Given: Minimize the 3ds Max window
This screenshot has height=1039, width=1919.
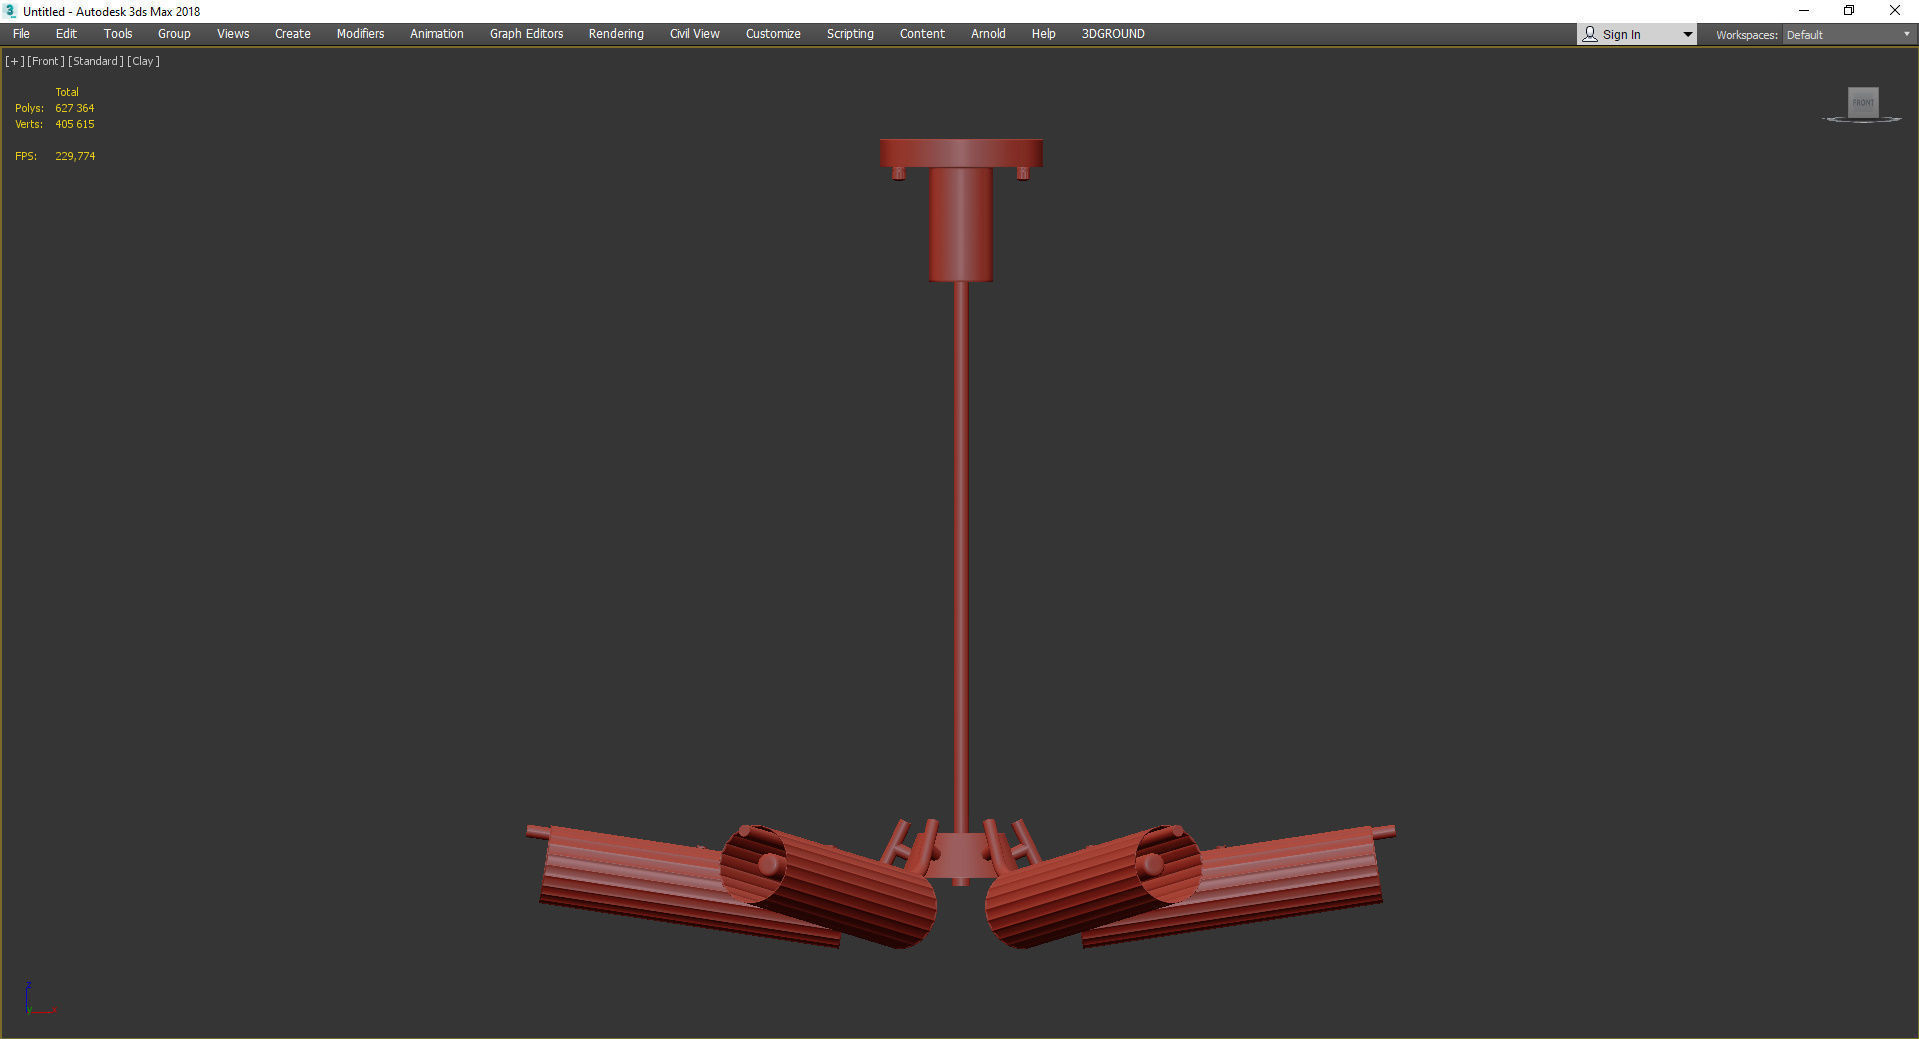Looking at the screenshot, I should [1804, 11].
